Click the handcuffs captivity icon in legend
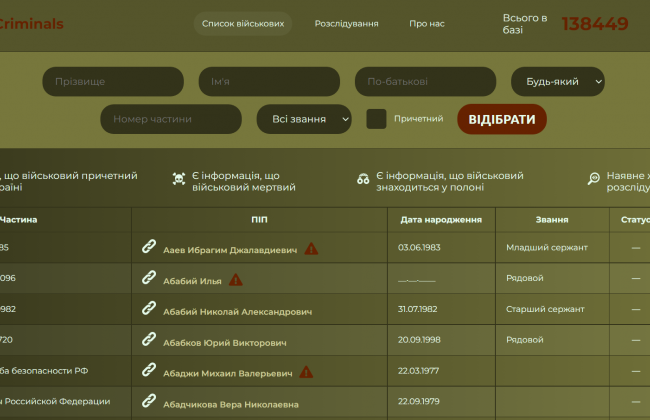 [x=363, y=180]
